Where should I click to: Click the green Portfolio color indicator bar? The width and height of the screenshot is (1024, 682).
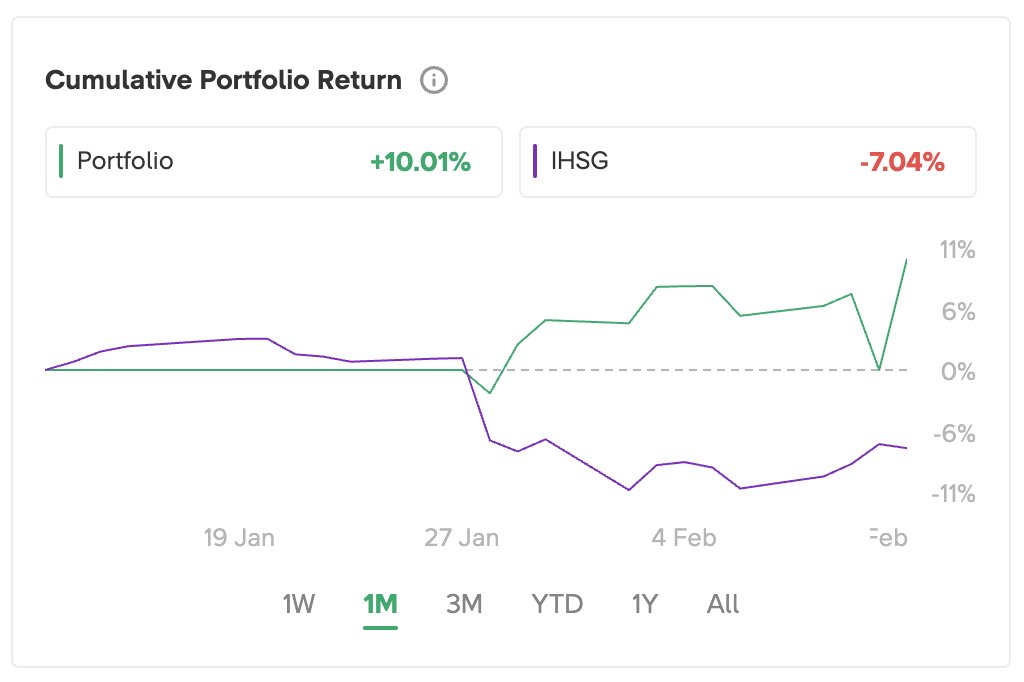[61, 161]
